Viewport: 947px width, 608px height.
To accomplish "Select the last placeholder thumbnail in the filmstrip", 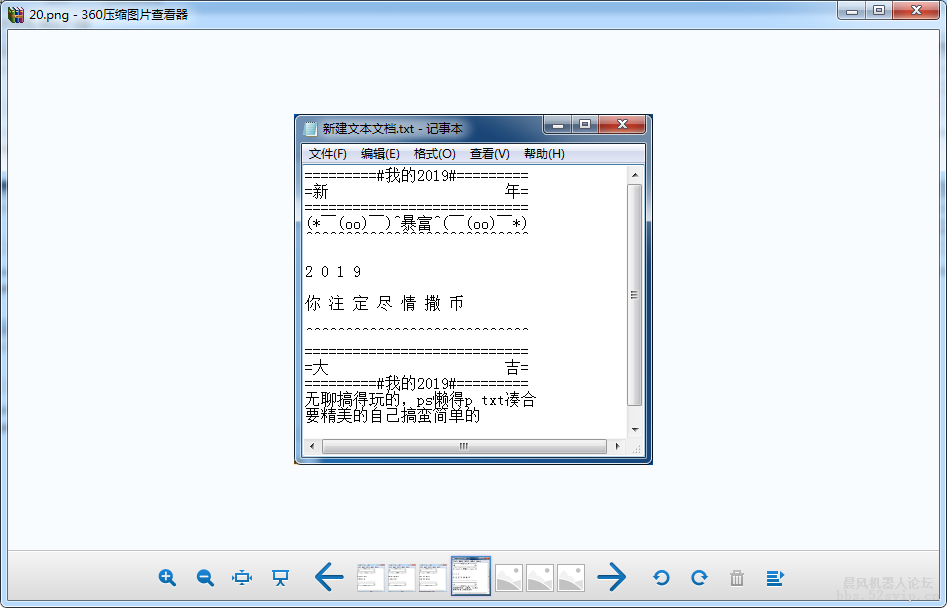I will [x=571, y=577].
